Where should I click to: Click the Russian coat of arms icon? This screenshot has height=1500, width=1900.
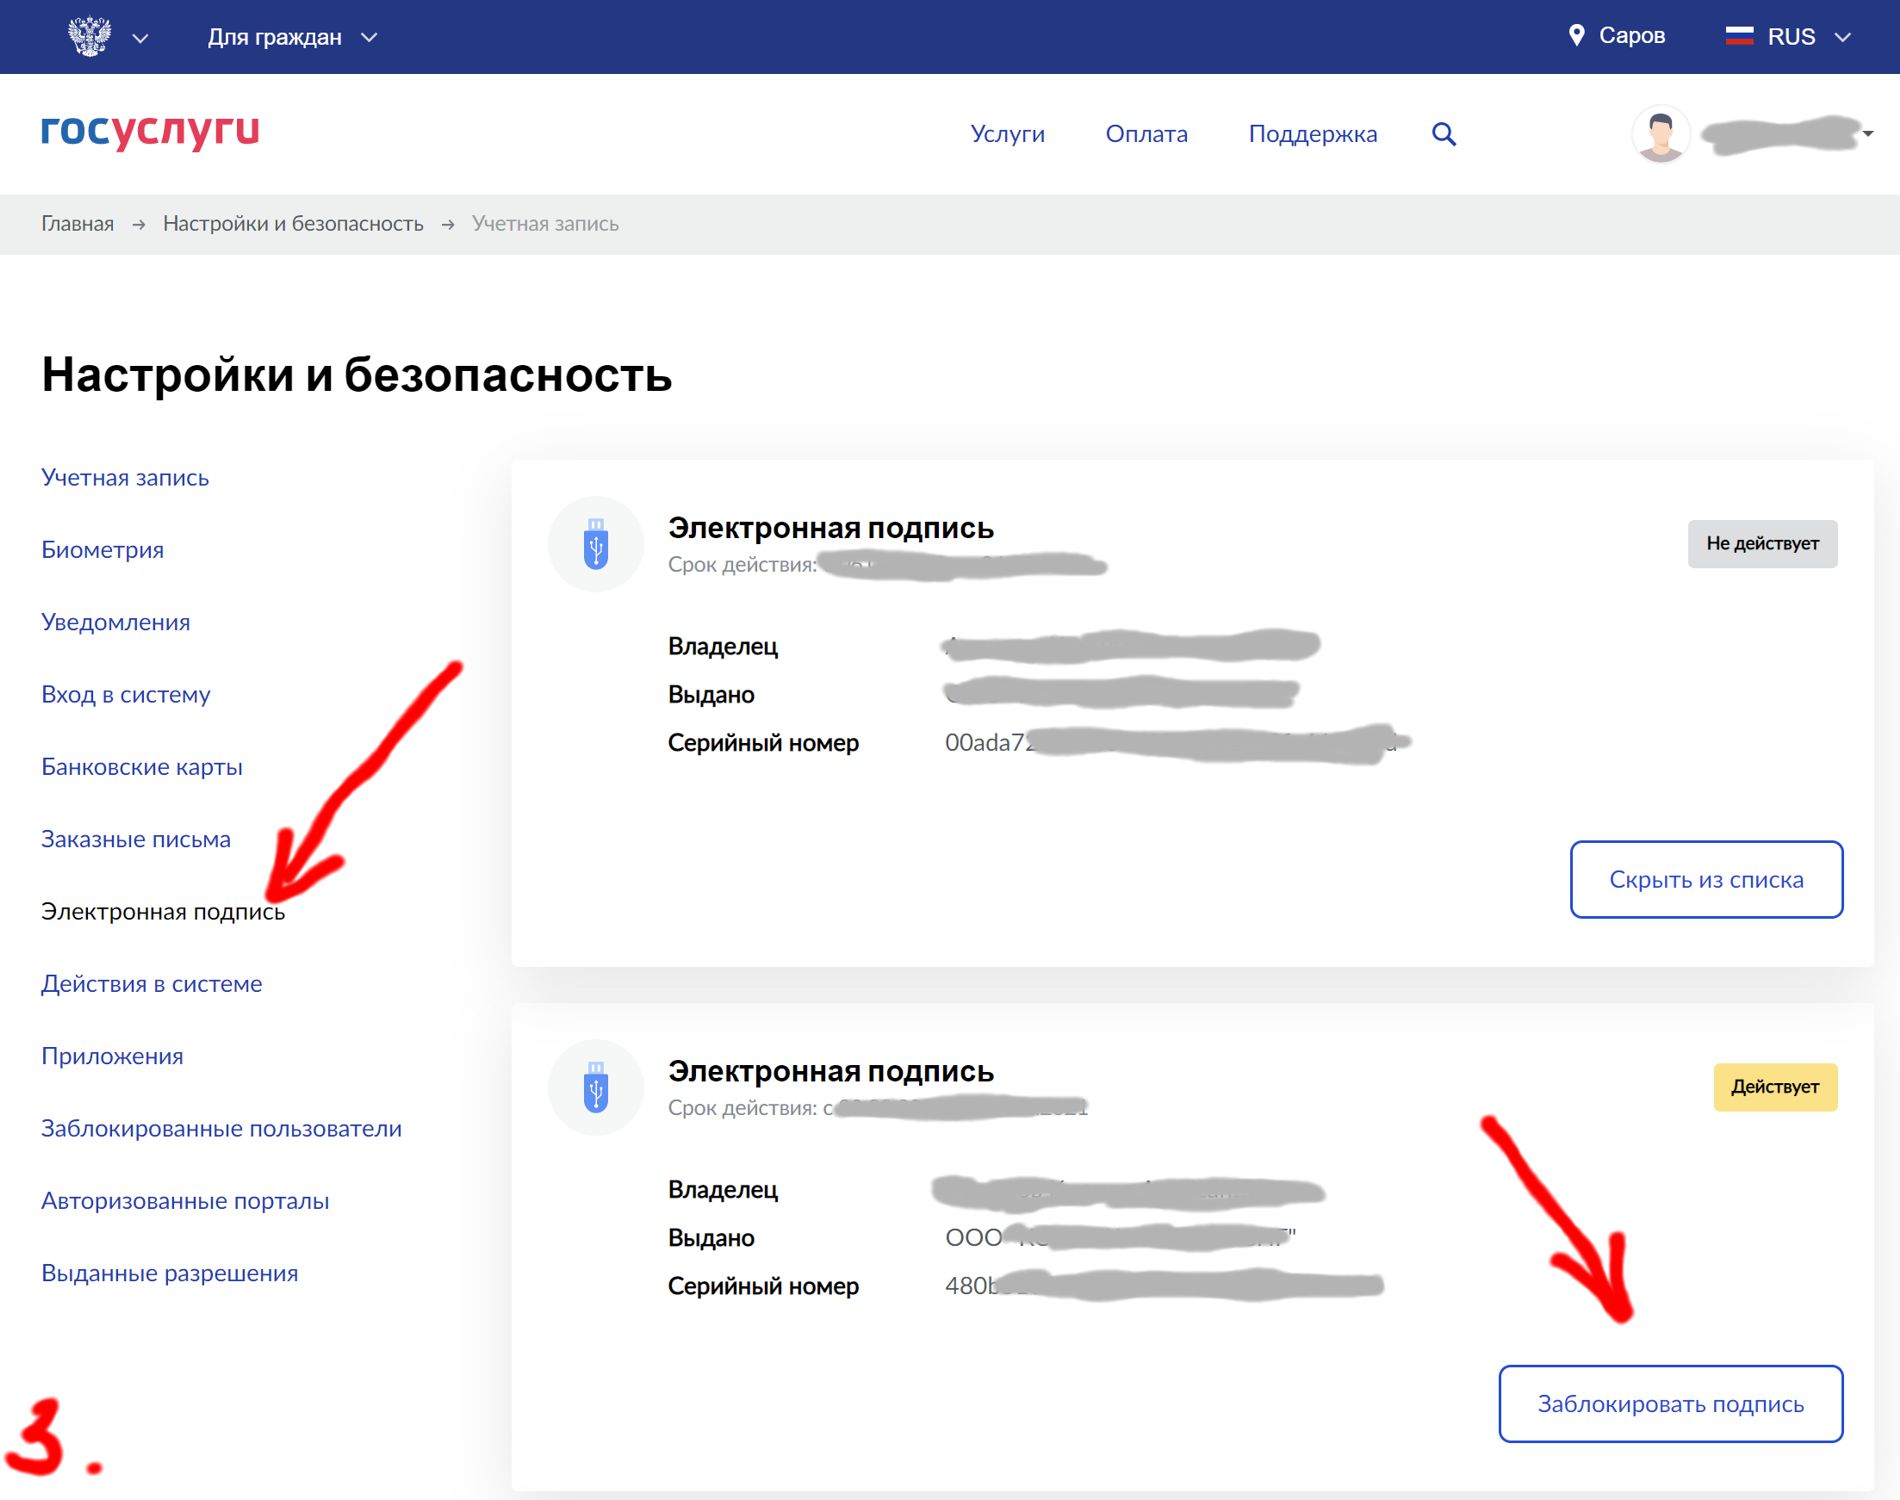89,36
